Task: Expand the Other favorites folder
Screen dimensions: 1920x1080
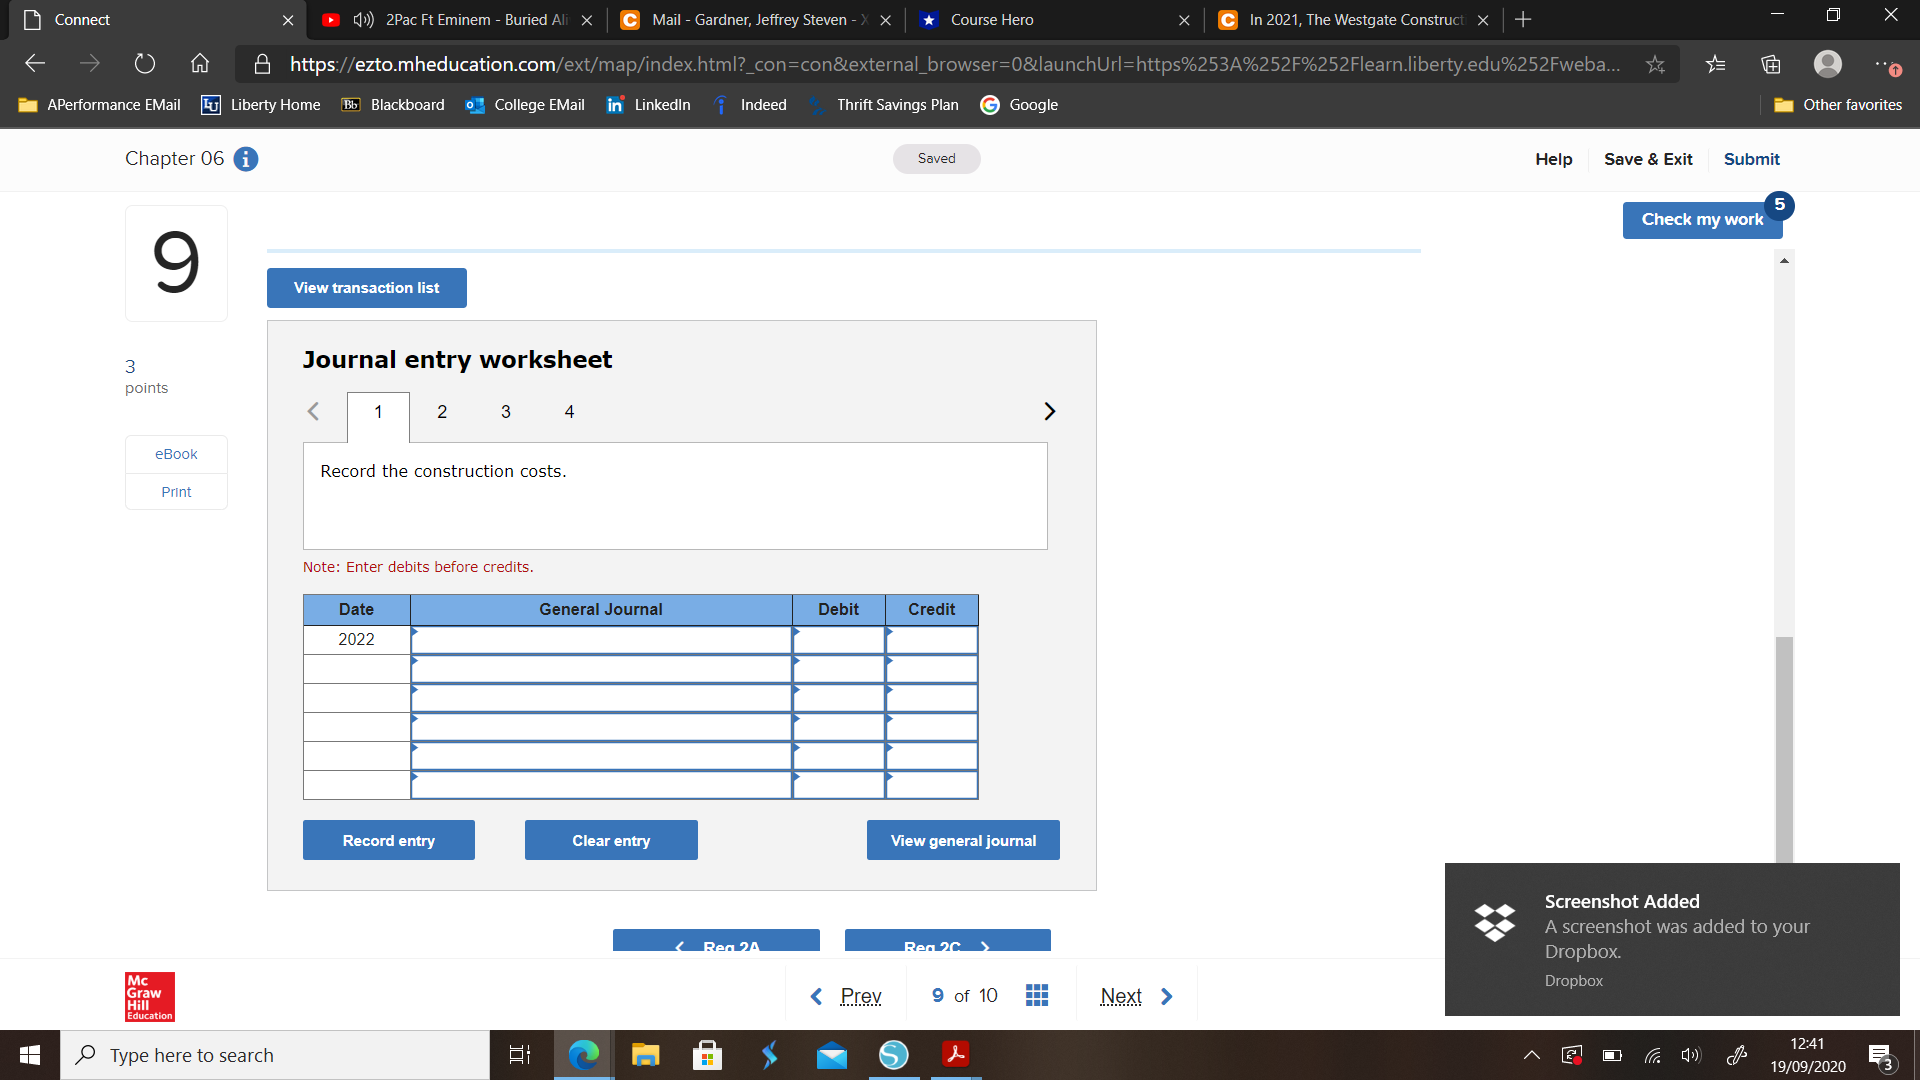Action: 1838,104
